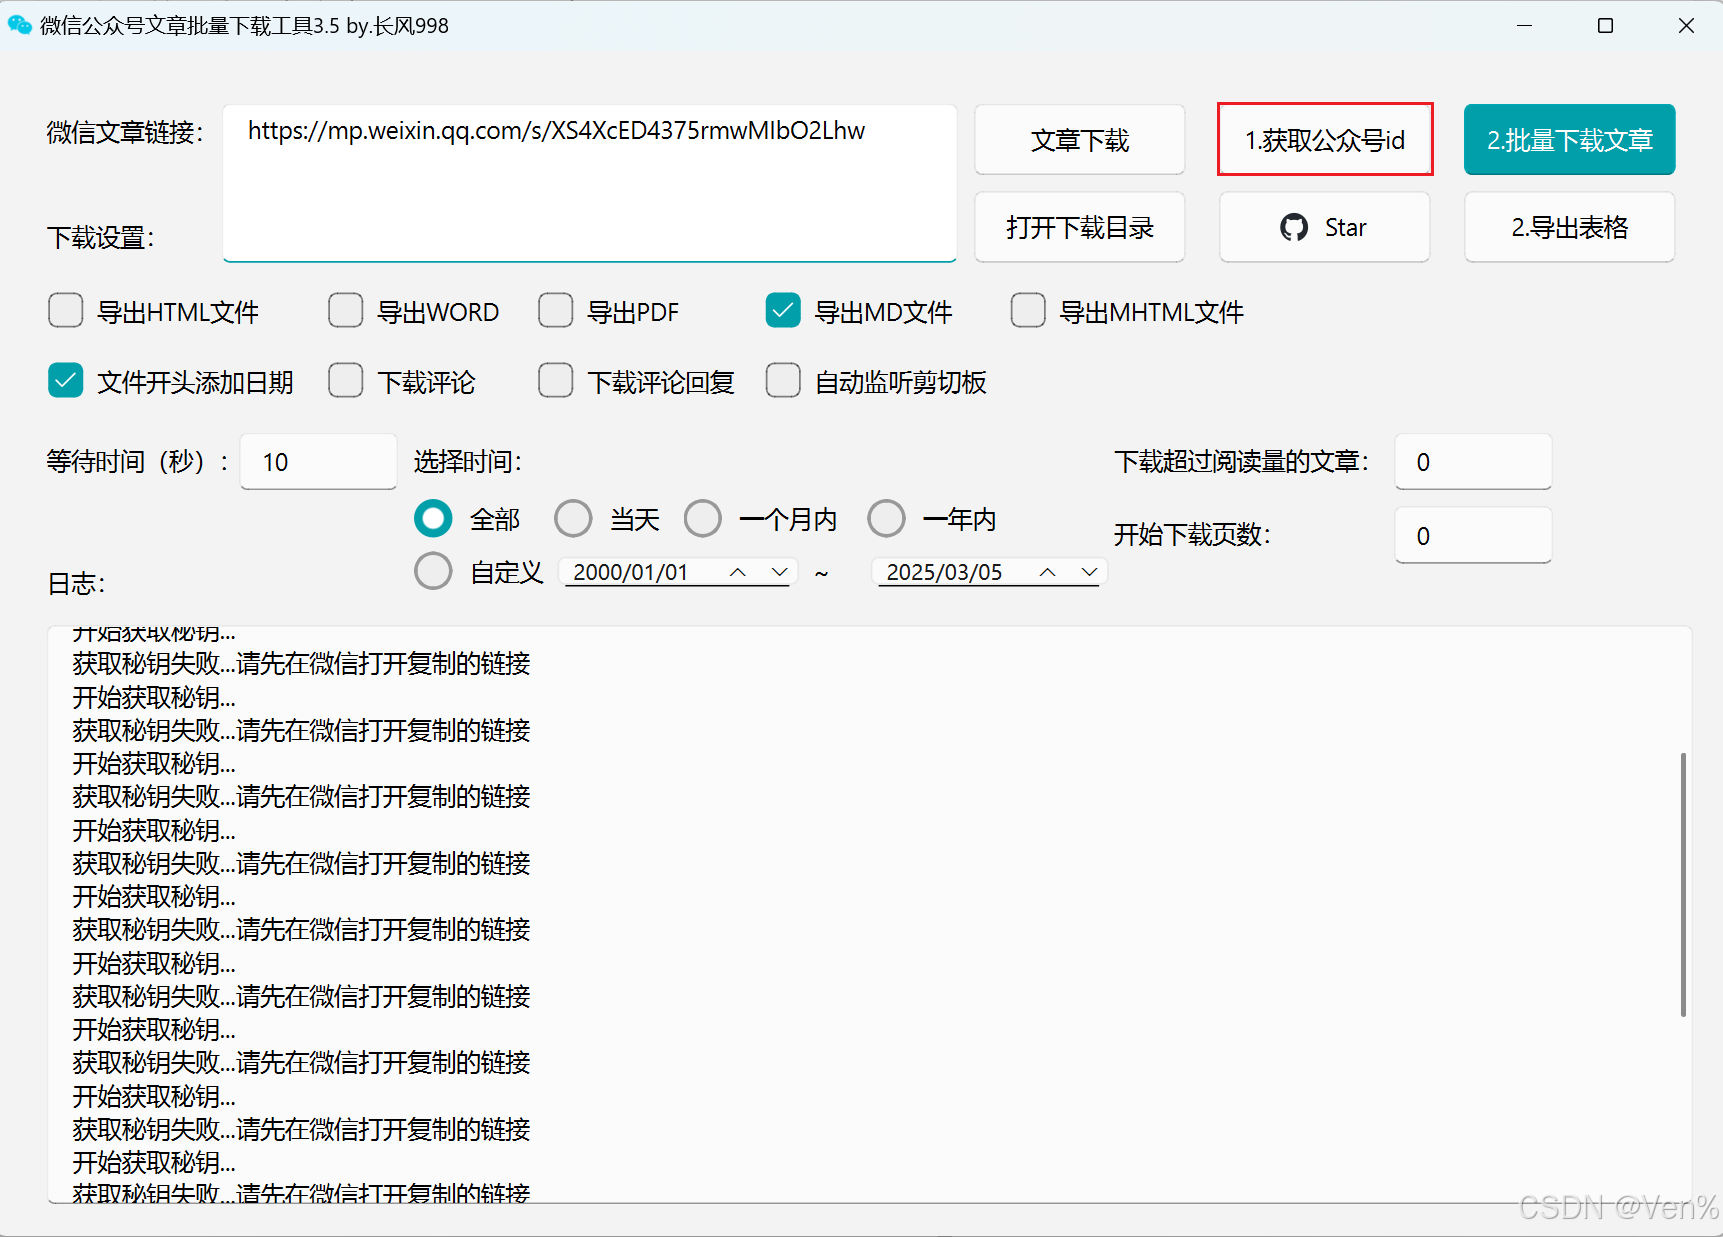Select the 全部 time radio button
The image size is (1723, 1237).
(x=433, y=519)
